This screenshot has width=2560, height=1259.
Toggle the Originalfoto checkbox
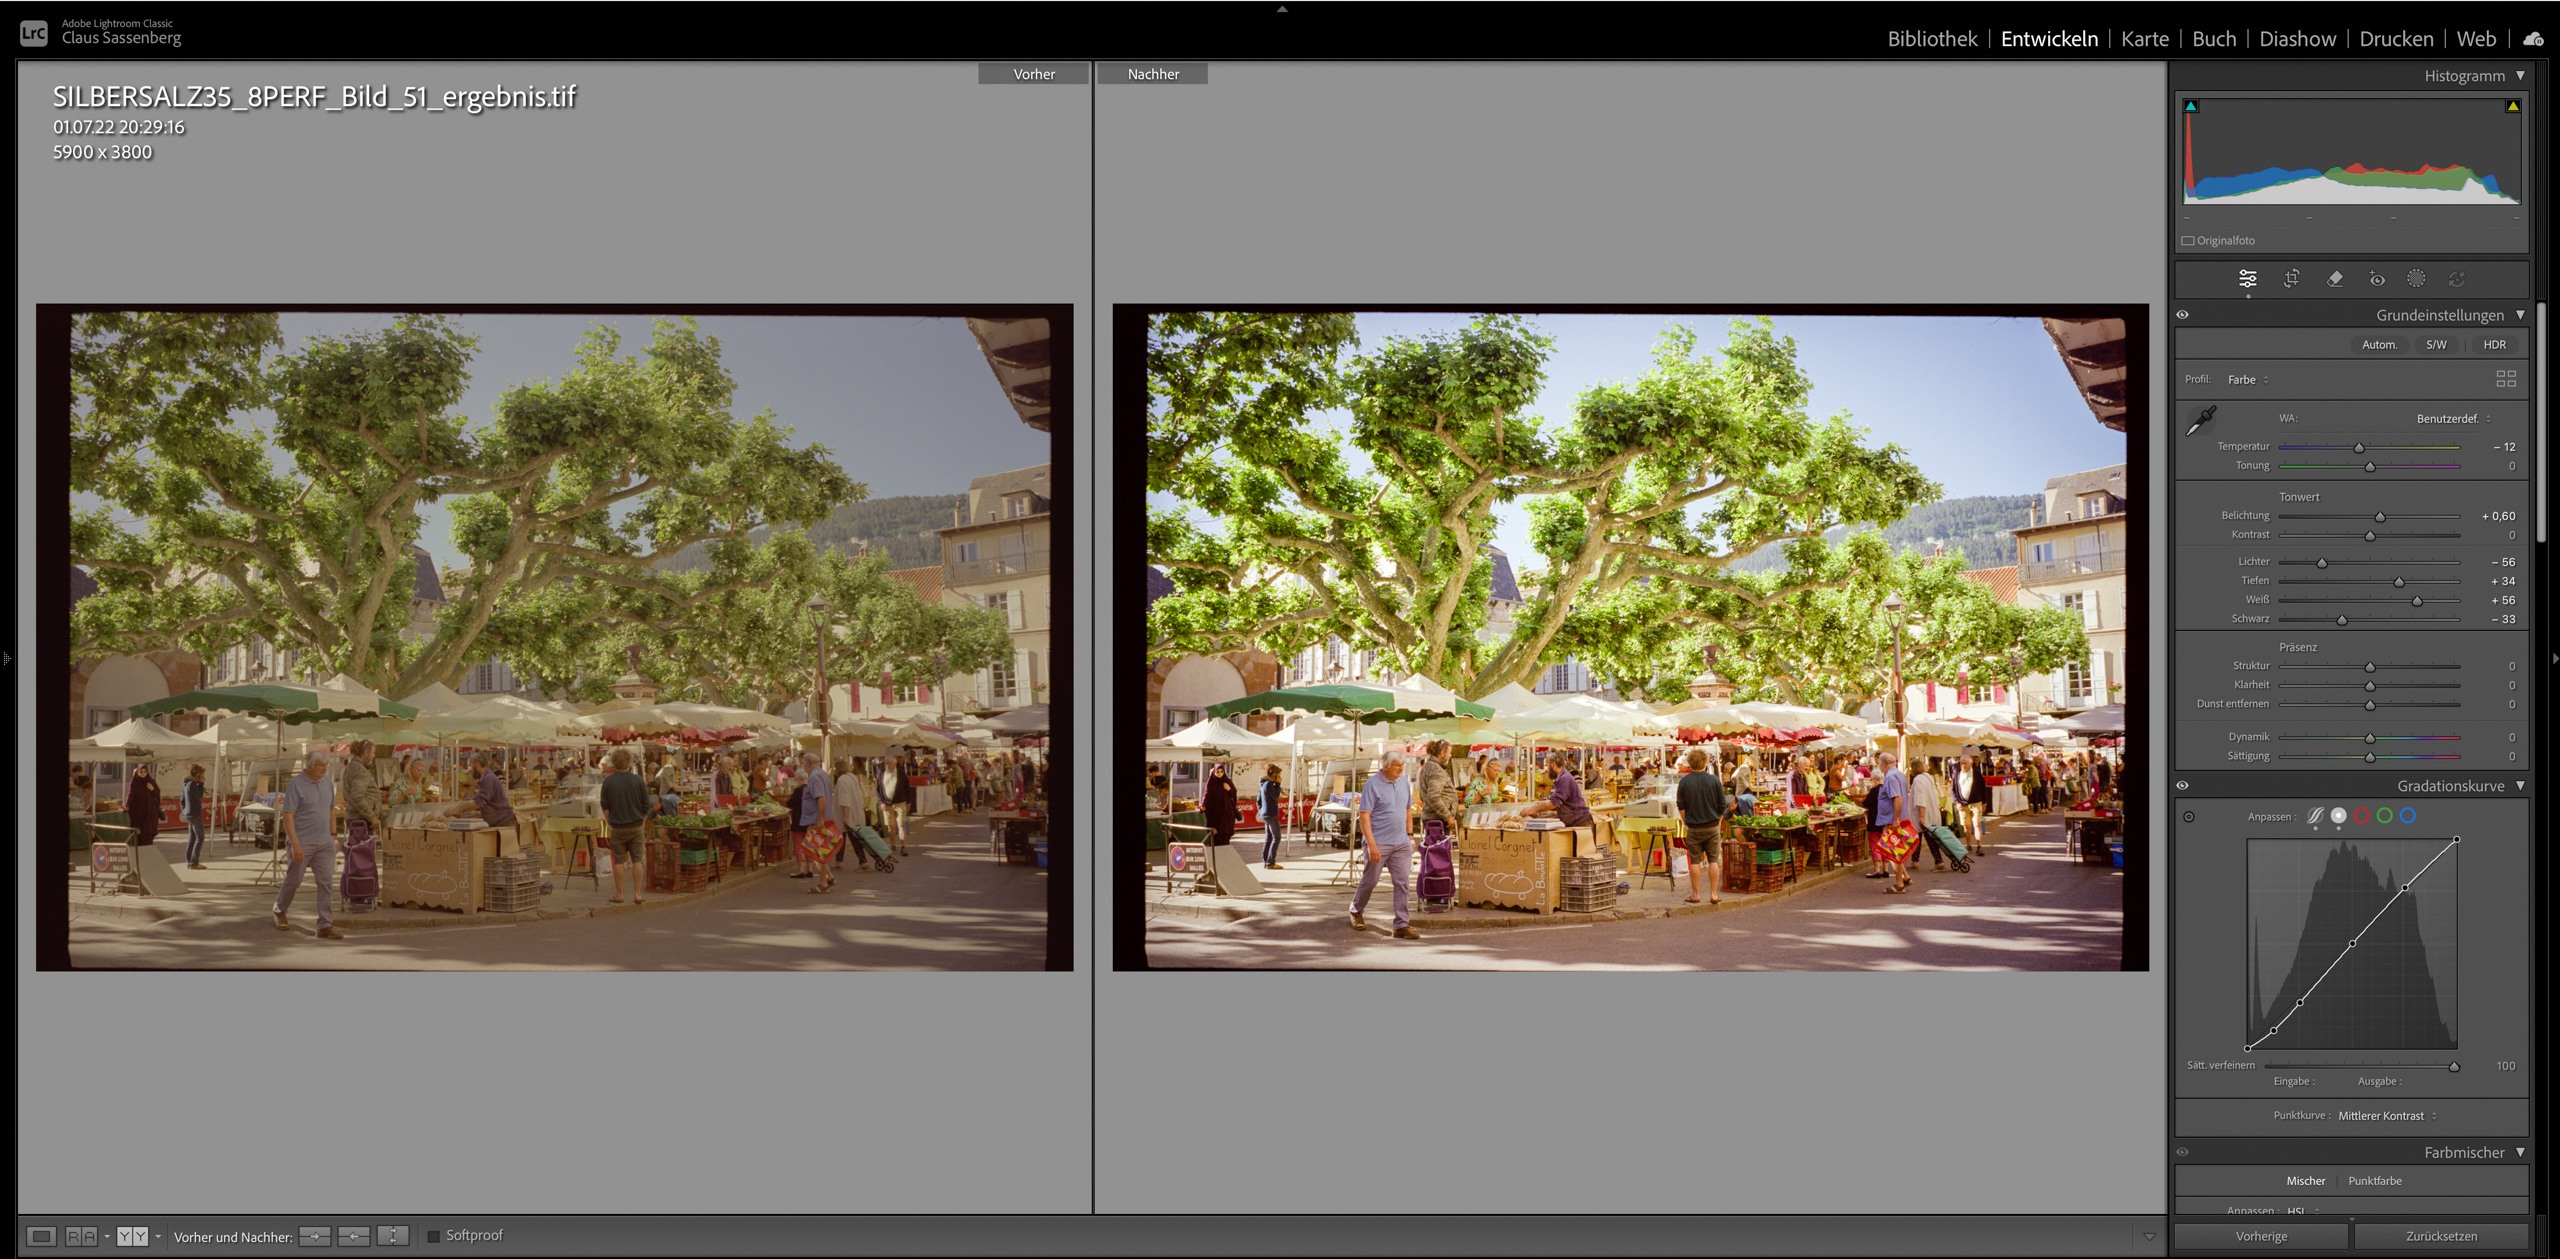2188,241
